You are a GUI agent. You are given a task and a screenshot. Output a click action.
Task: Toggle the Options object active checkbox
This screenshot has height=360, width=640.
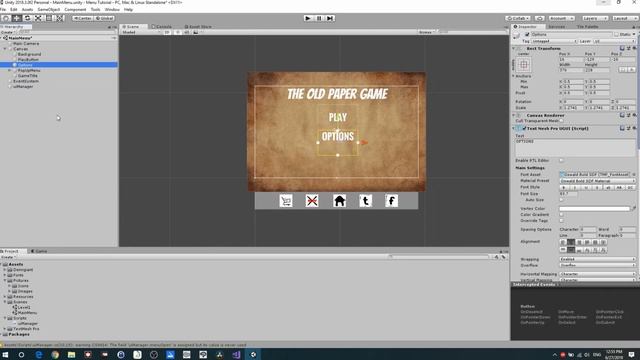(x=527, y=35)
